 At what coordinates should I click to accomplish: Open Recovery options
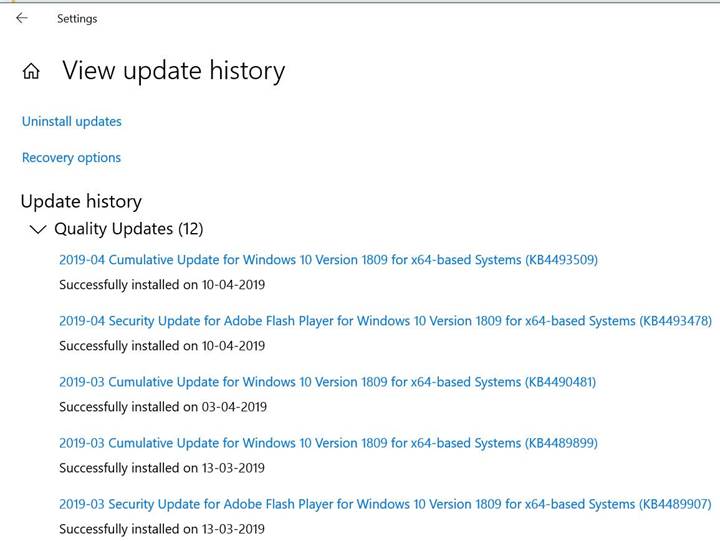coord(71,157)
